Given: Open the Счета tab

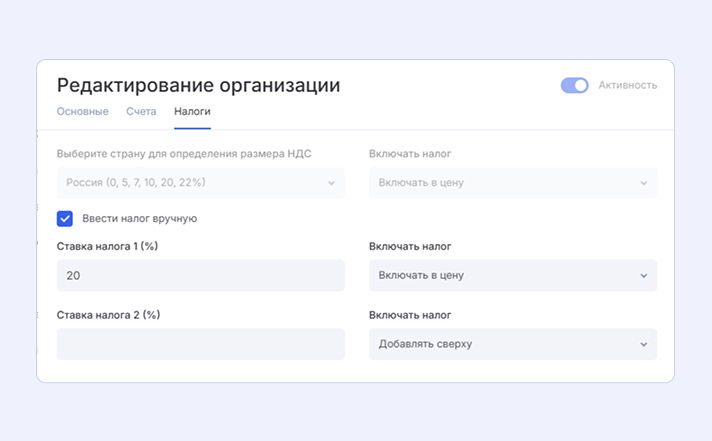Looking at the screenshot, I should tap(141, 111).
